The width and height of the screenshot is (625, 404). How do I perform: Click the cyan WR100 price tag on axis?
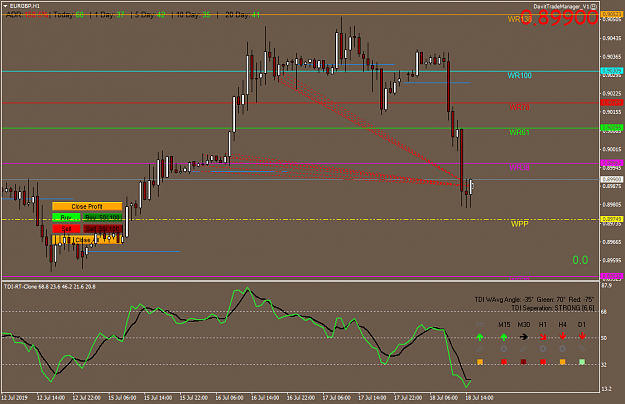tap(611, 71)
